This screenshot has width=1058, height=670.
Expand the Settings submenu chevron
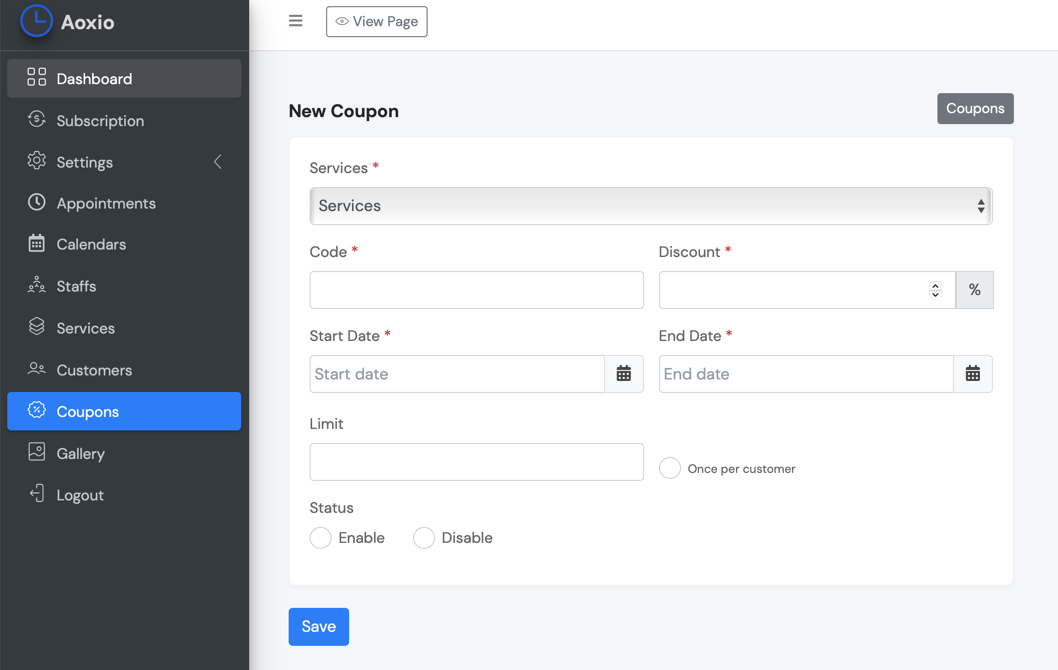point(217,162)
